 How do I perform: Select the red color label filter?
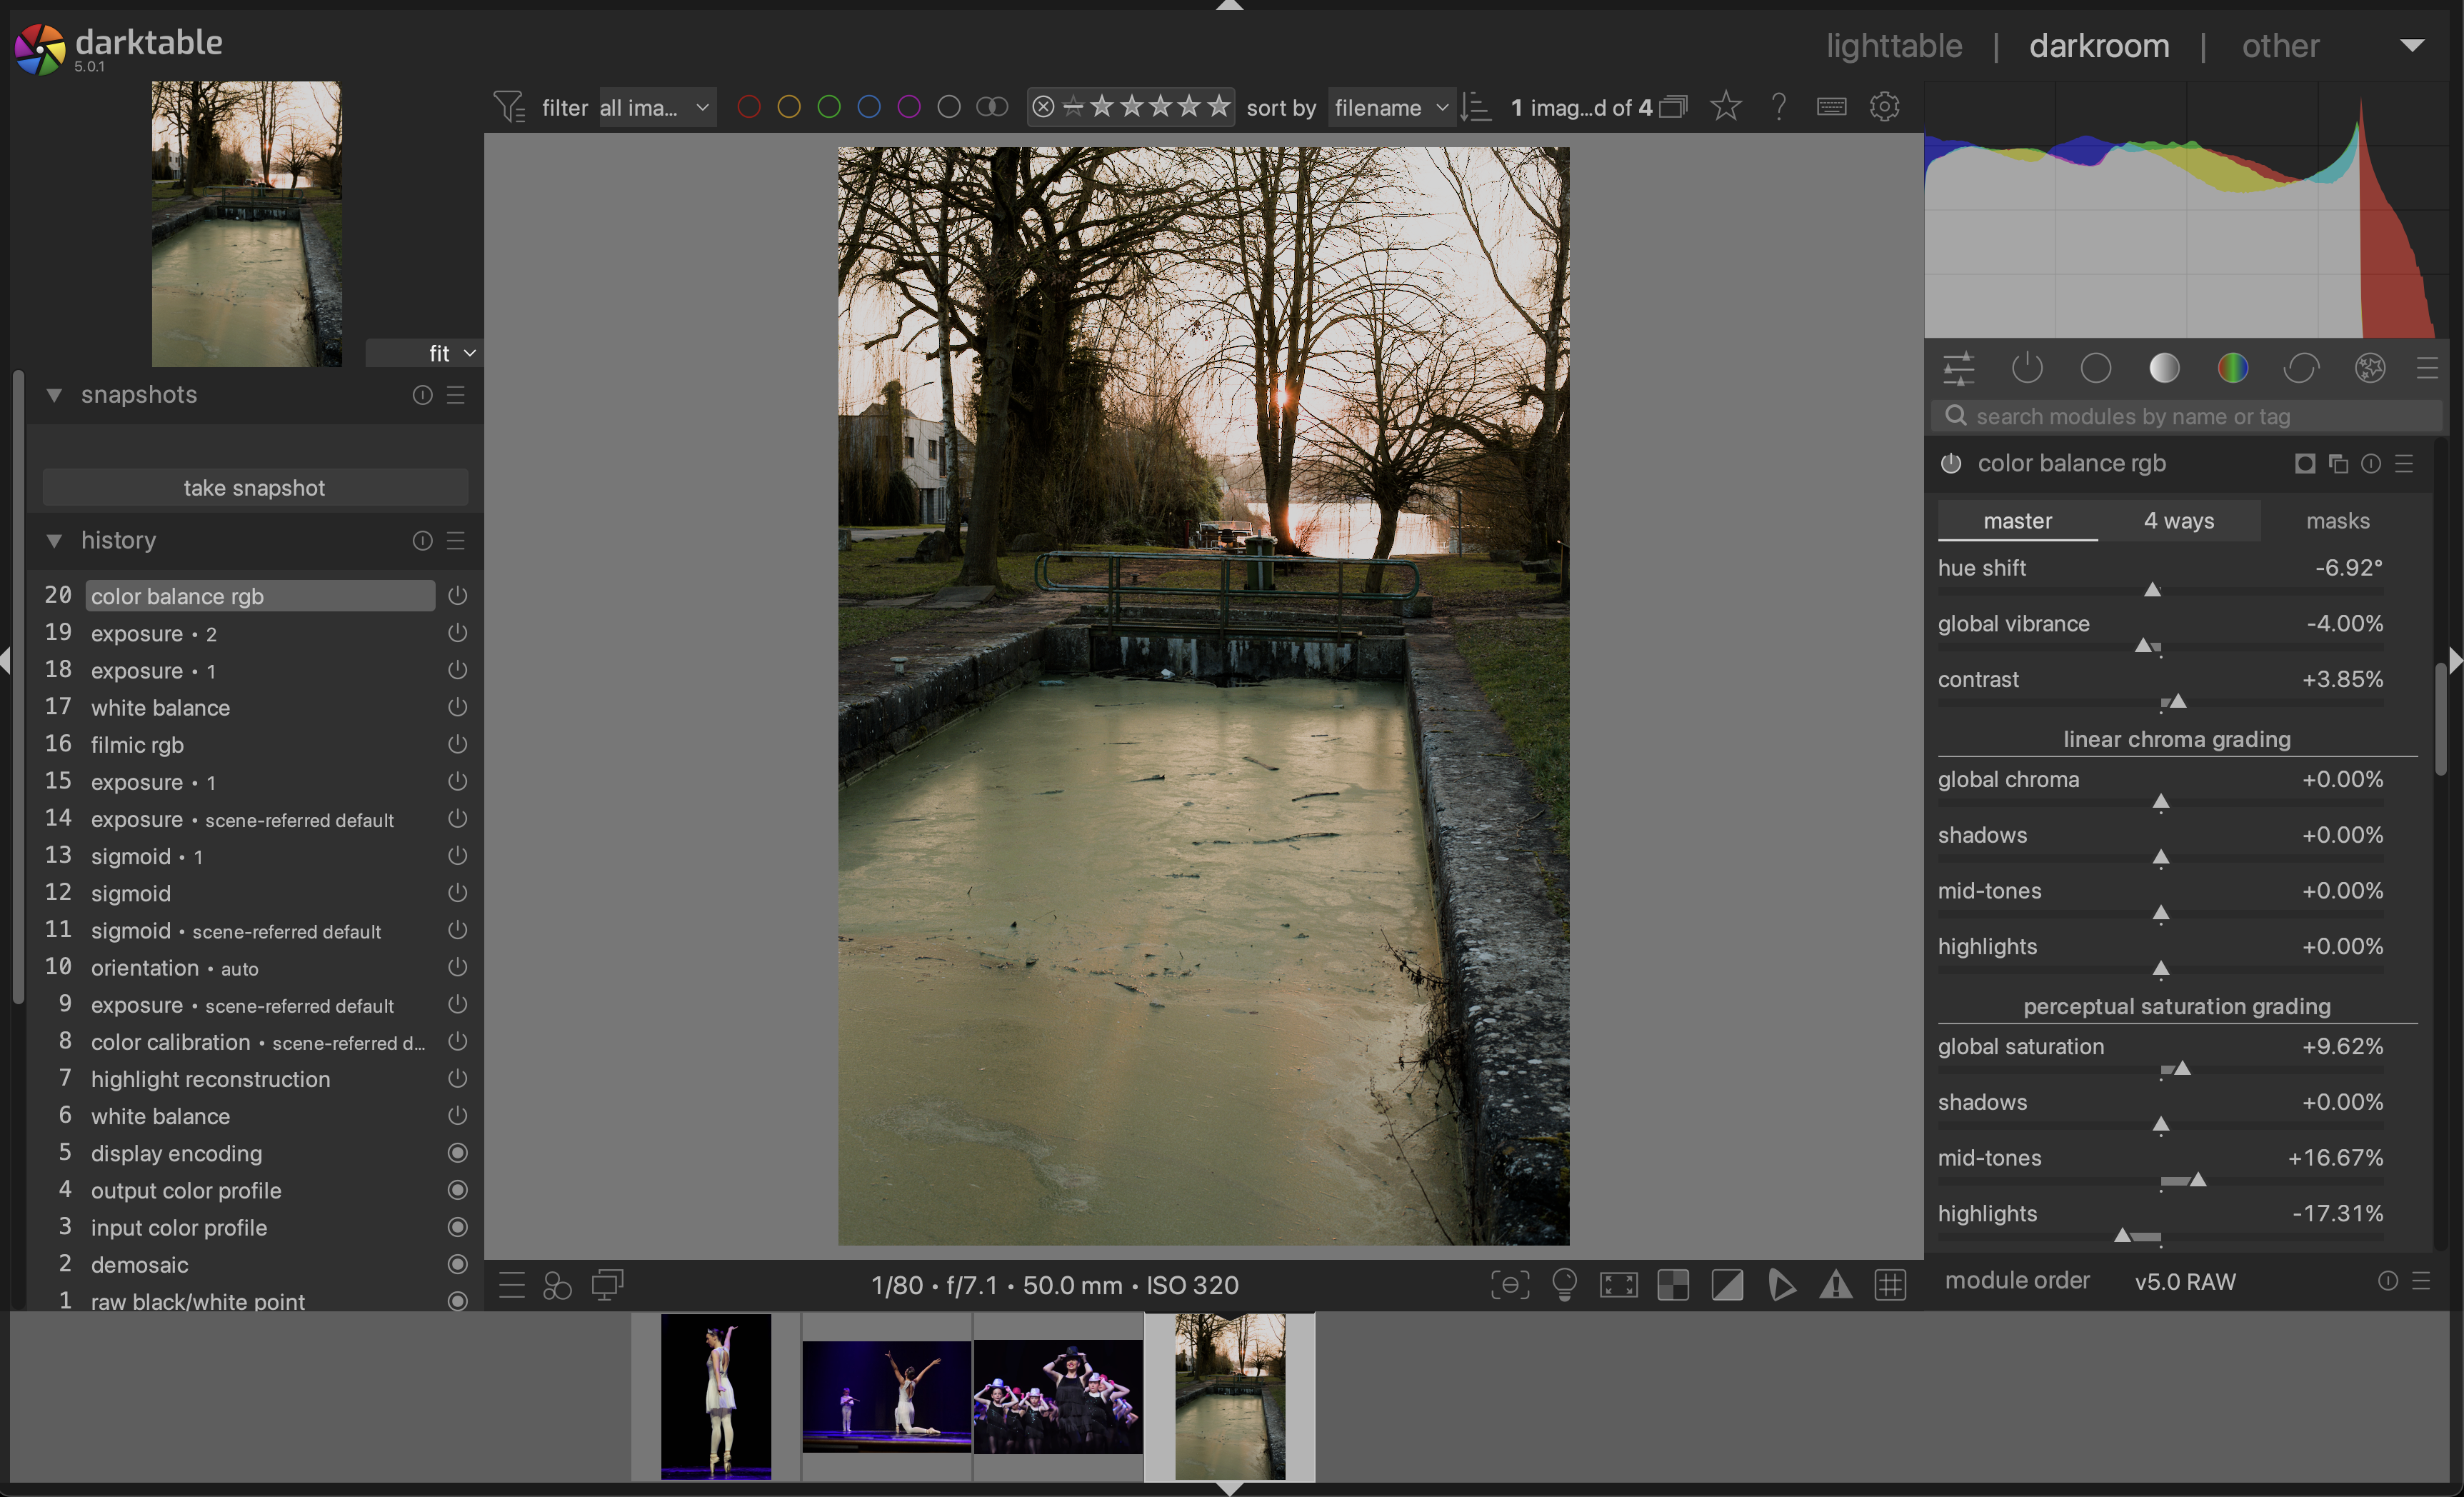[748, 107]
